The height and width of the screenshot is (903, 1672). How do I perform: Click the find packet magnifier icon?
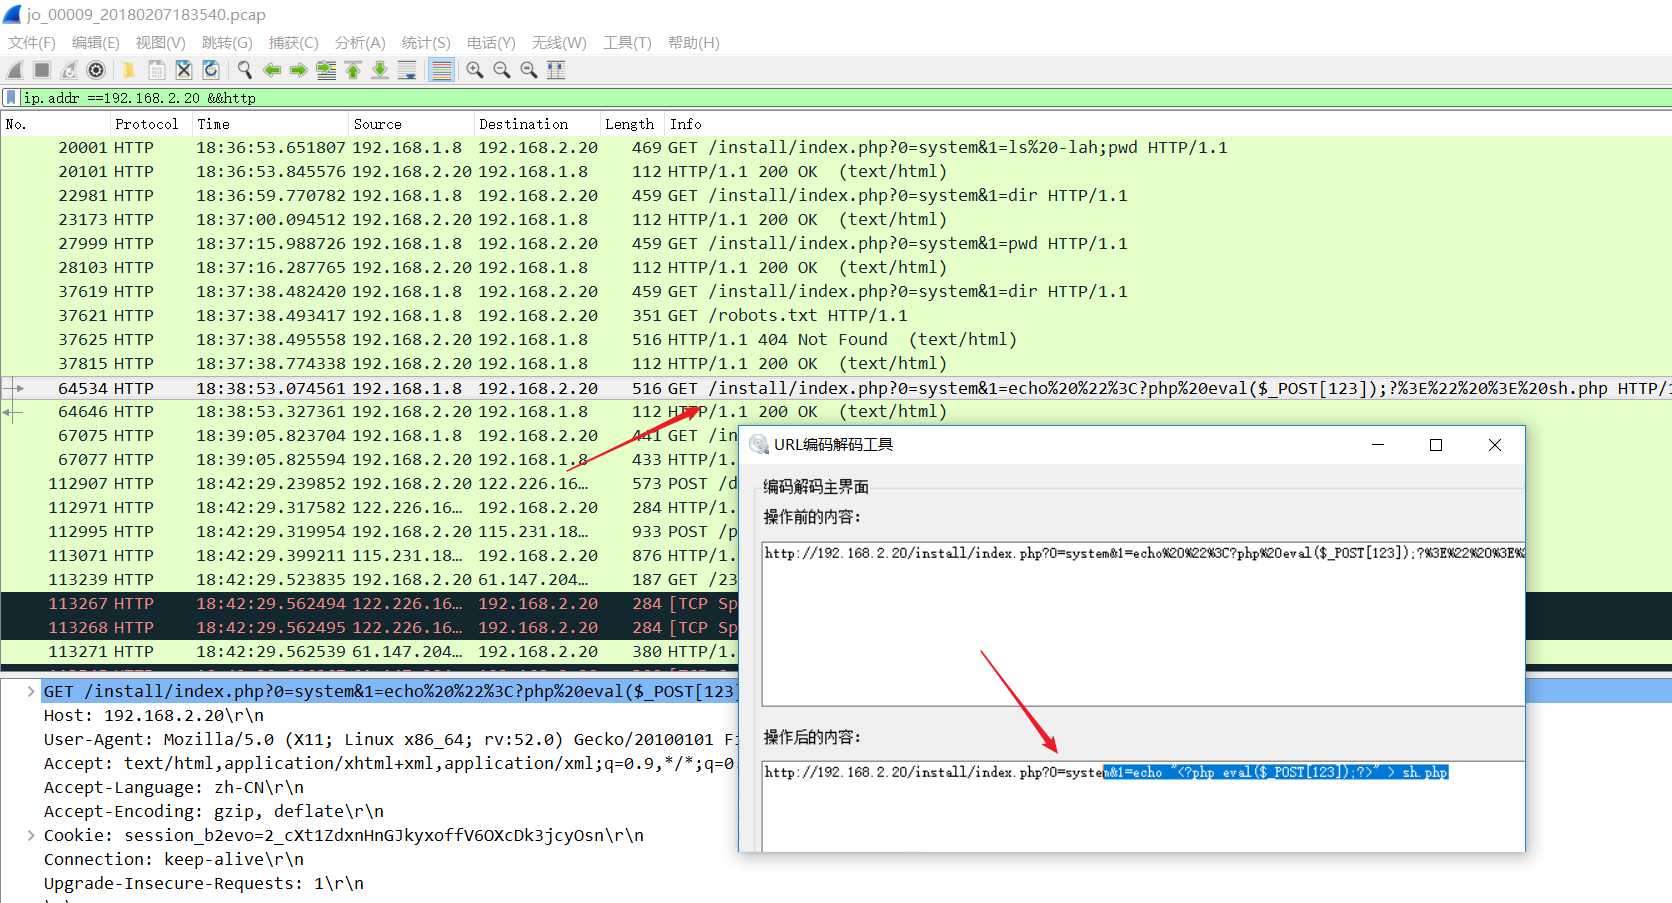(x=244, y=70)
